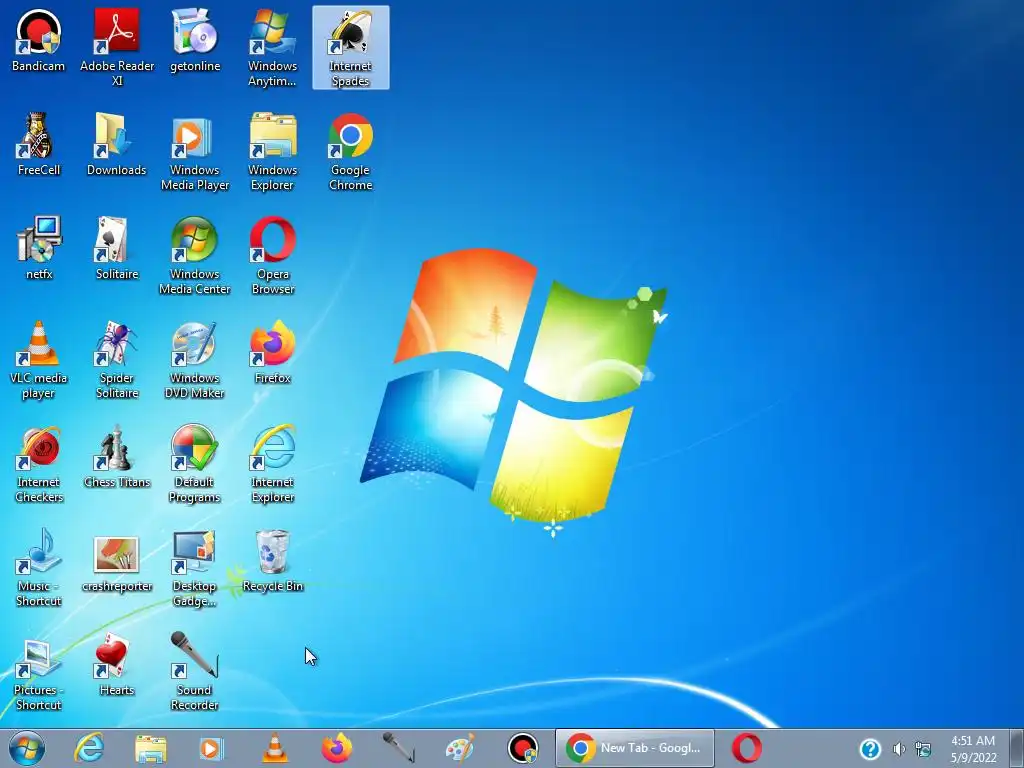Image resolution: width=1024 pixels, height=768 pixels.
Task: Select the VLC media player desktop shortcut
Action: click(x=39, y=359)
